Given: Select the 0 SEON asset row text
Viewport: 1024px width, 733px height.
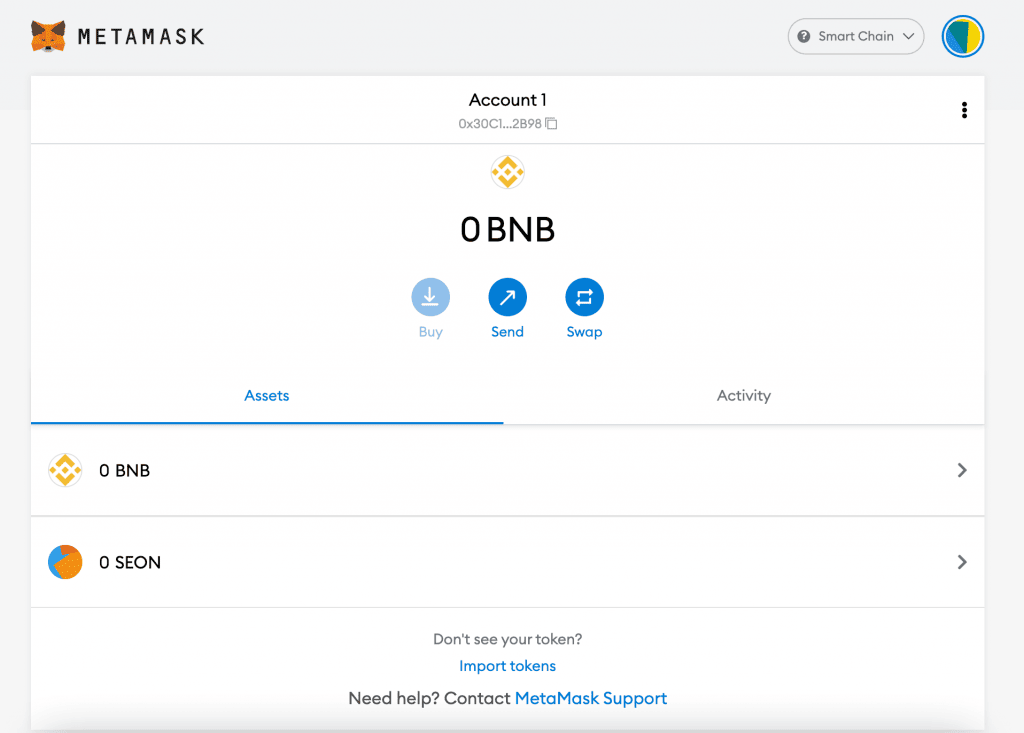Looking at the screenshot, I should (x=130, y=562).
